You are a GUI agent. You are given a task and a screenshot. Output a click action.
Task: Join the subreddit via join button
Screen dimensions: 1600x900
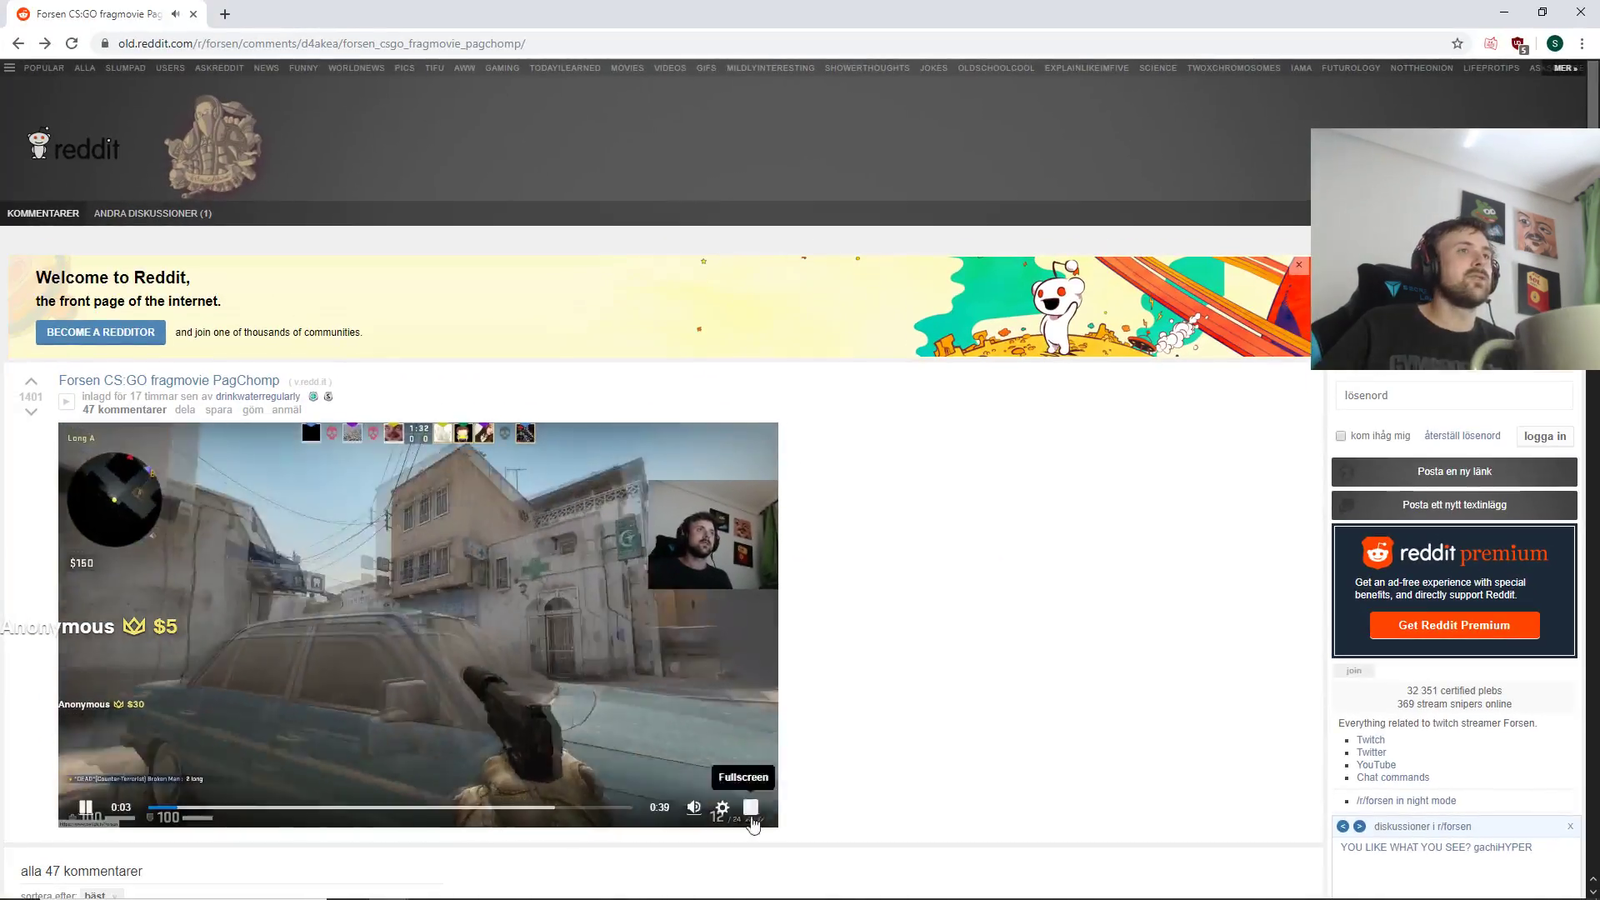(1354, 671)
